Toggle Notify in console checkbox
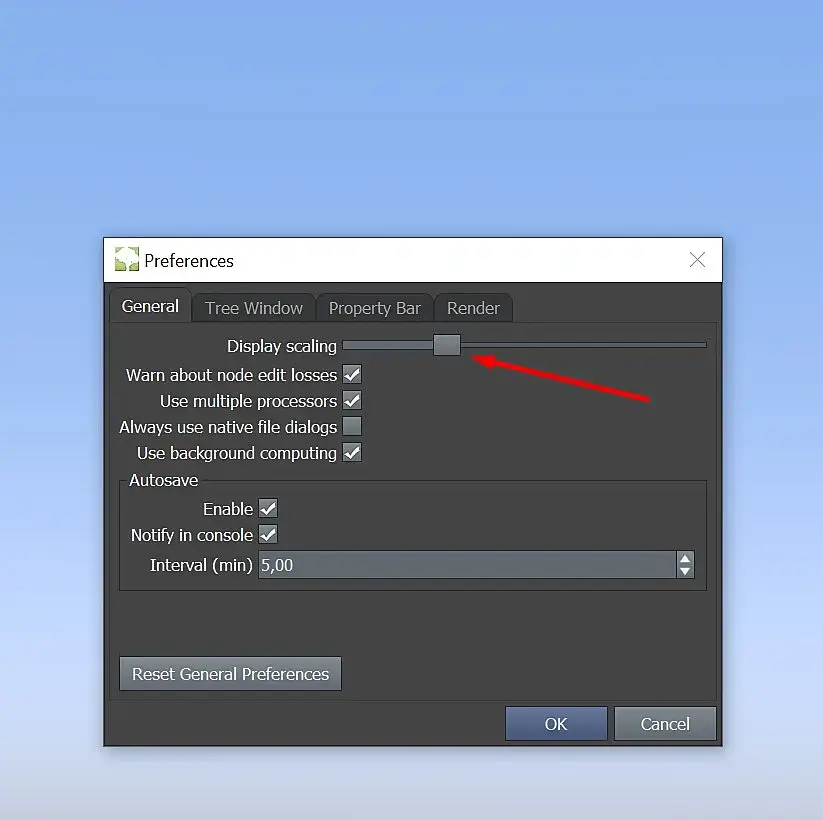The width and height of the screenshot is (823, 820). tap(268, 534)
